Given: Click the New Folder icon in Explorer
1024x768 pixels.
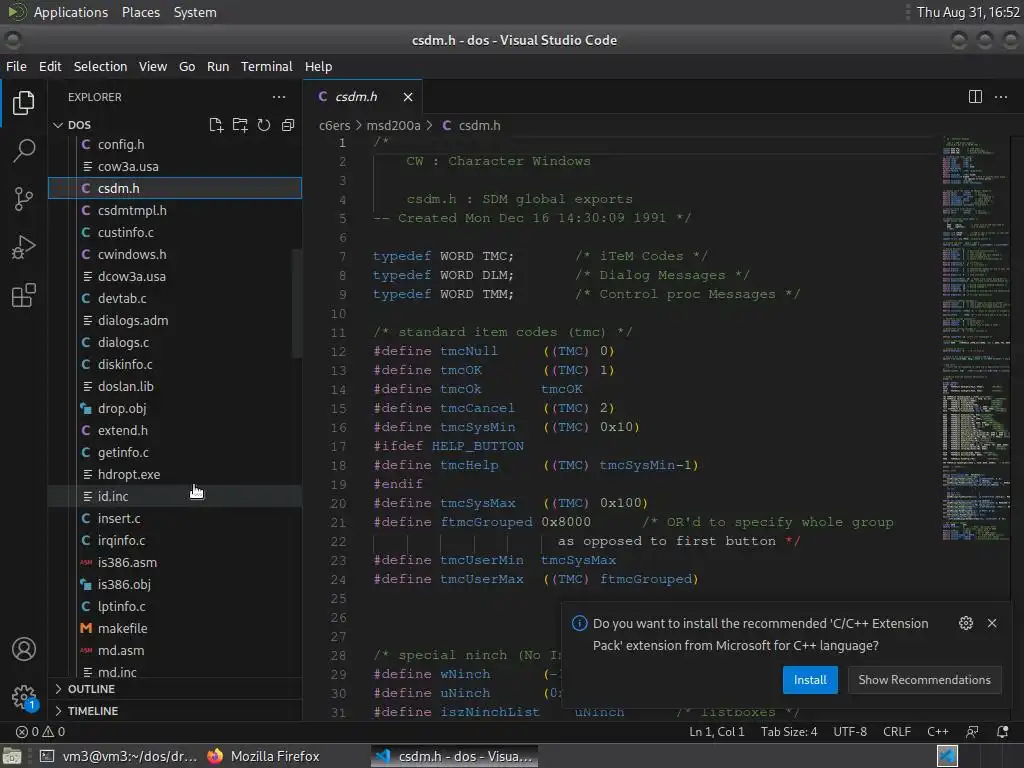Looking at the screenshot, I should (240, 125).
